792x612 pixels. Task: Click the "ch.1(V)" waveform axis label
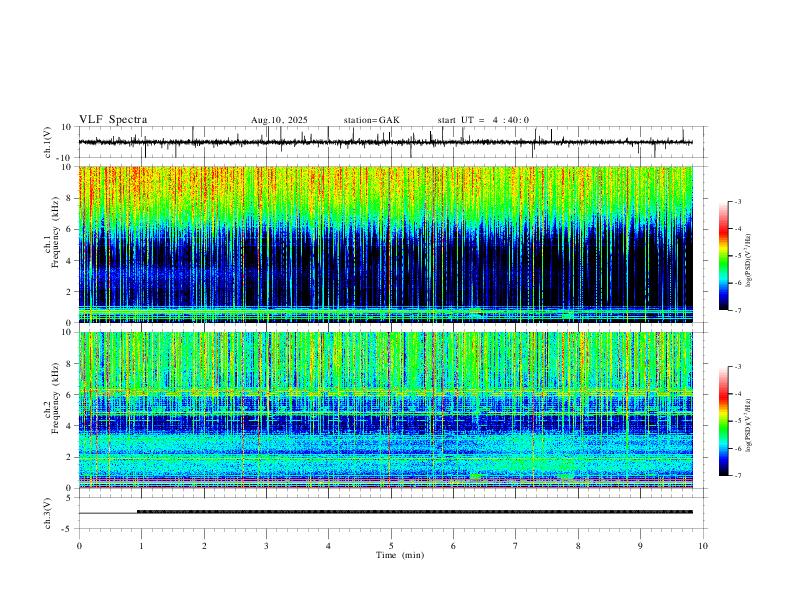48,142
